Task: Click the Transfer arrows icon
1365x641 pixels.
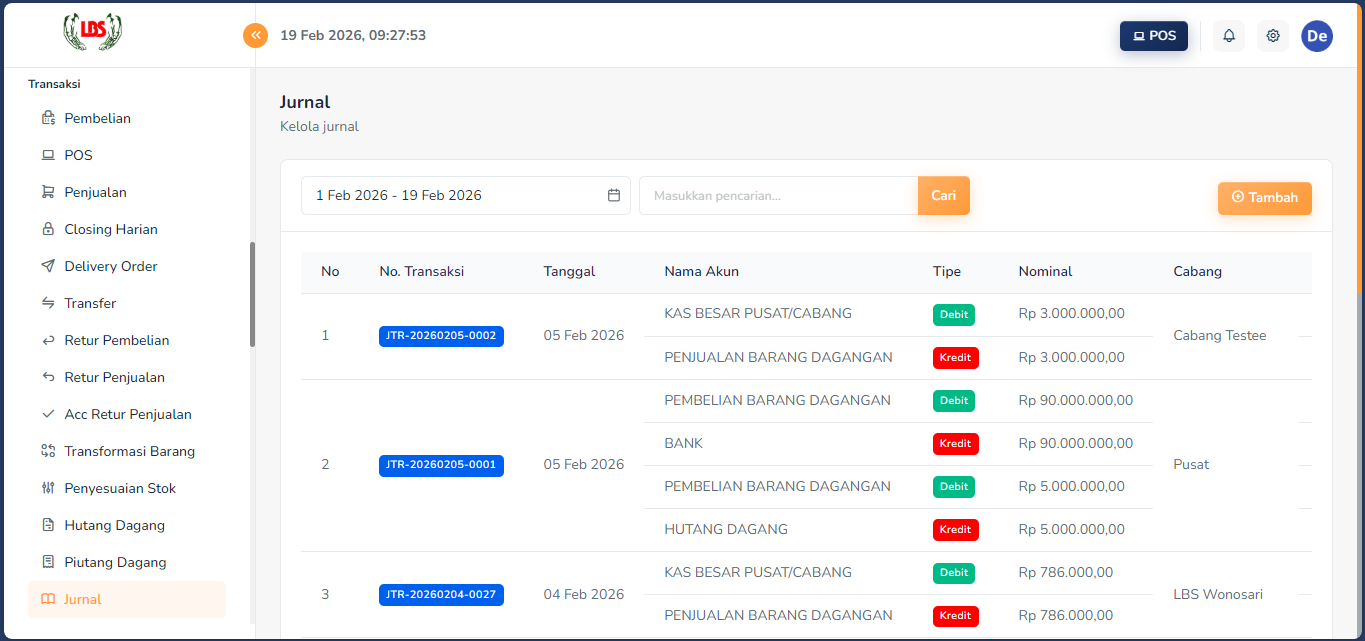Action: point(48,303)
